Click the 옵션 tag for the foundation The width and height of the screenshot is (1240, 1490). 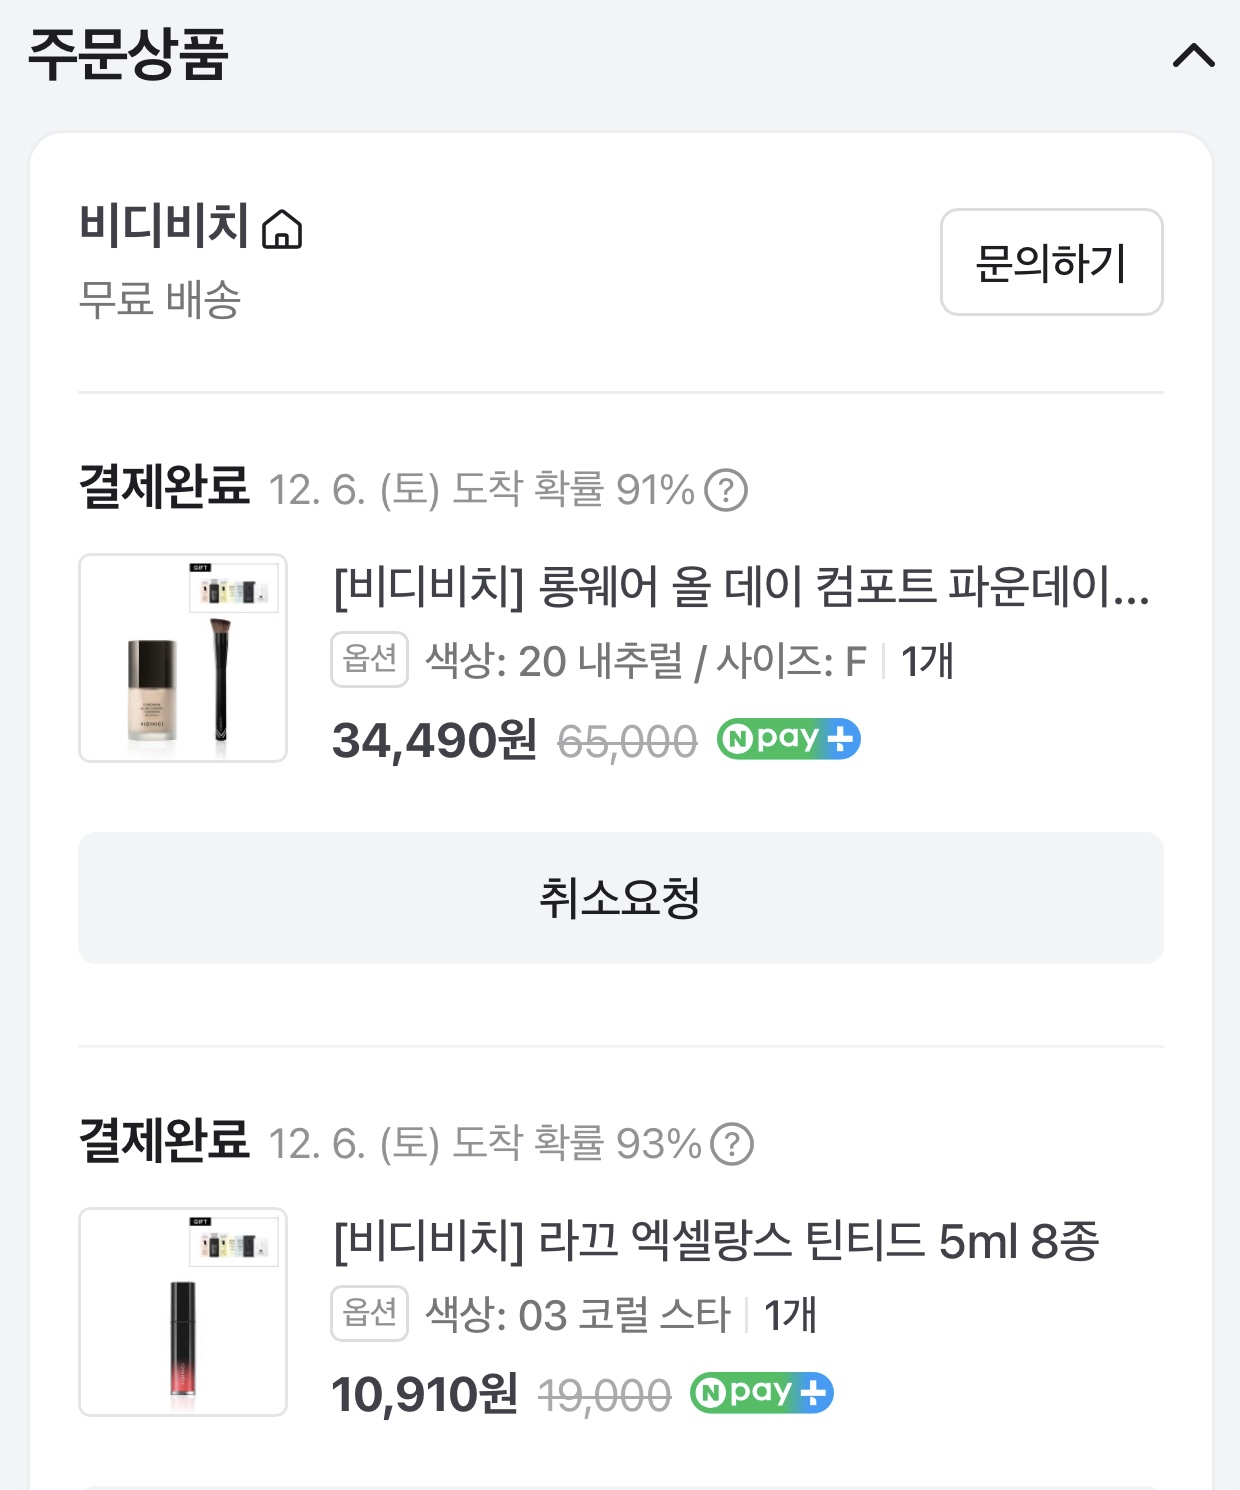tap(369, 659)
